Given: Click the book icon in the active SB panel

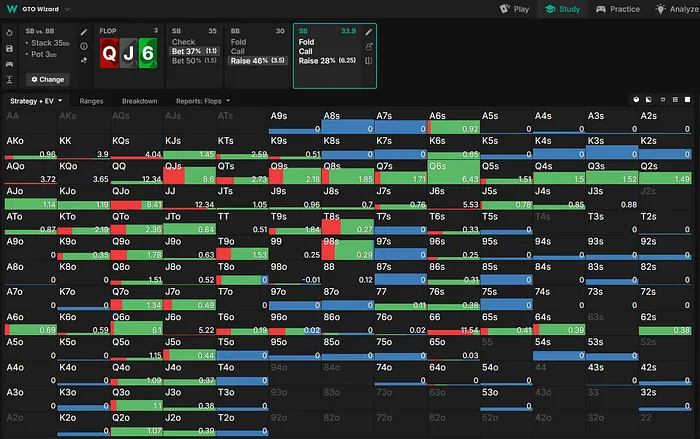Looking at the screenshot, I should pyautogui.click(x=369, y=60).
